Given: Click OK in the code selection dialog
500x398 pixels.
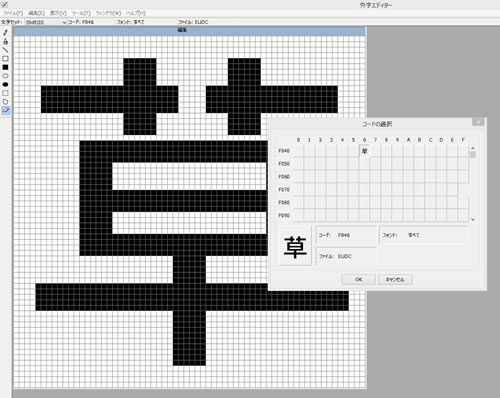Looking at the screenshot, I should click(x=359, y=279).
